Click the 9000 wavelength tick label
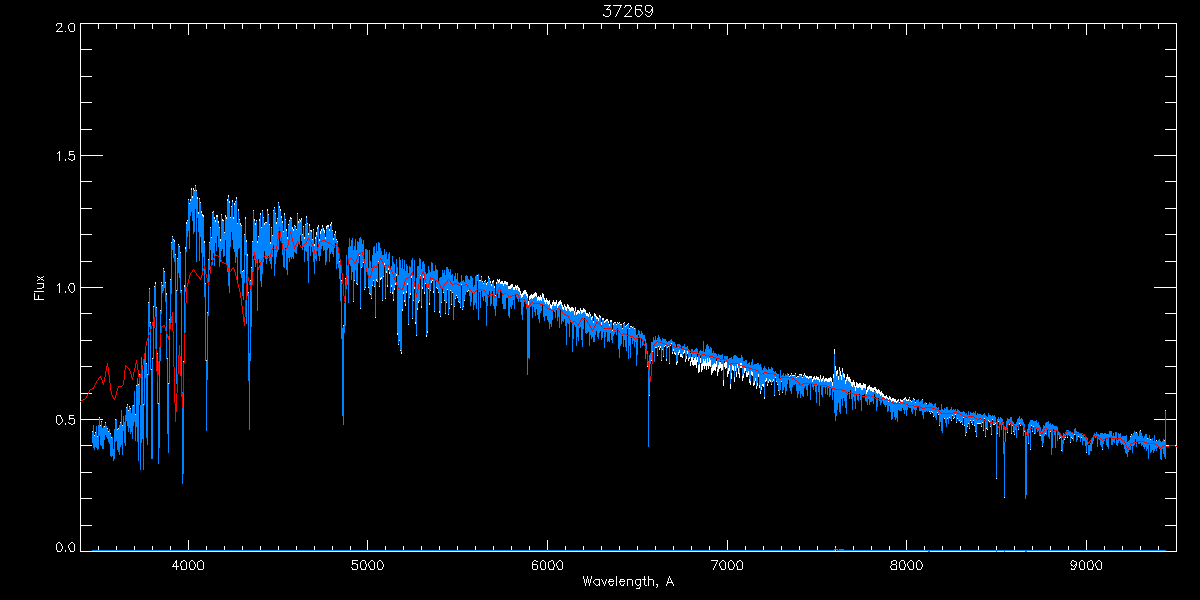The image size is (1200, 600). (1086, 563)
